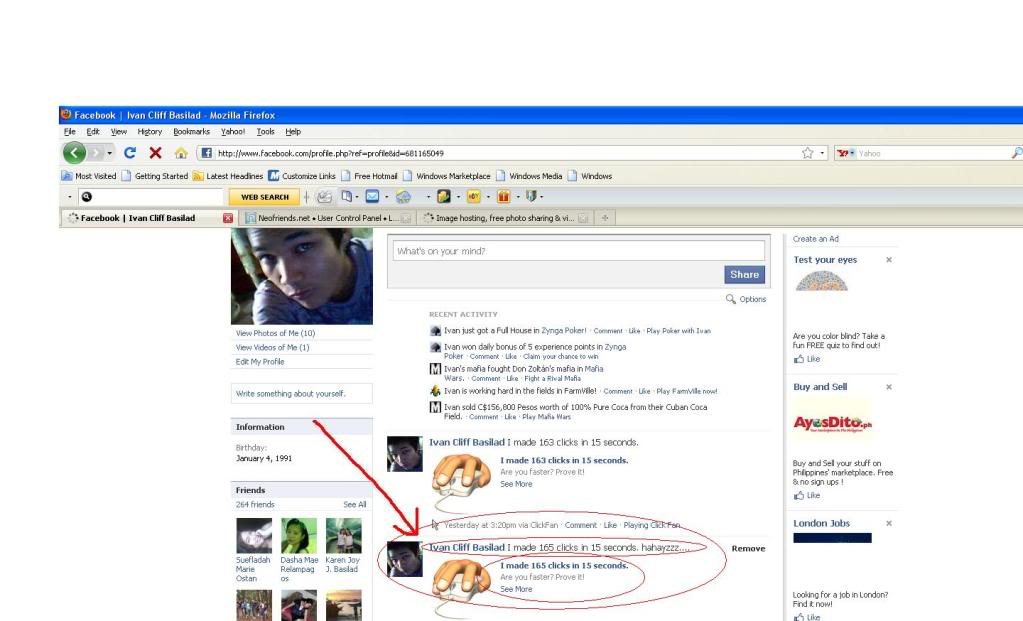Switch to the Neofriends.net tab
Image resolution: width=1023 pixels, height=621 pixels.
point(320,217)
